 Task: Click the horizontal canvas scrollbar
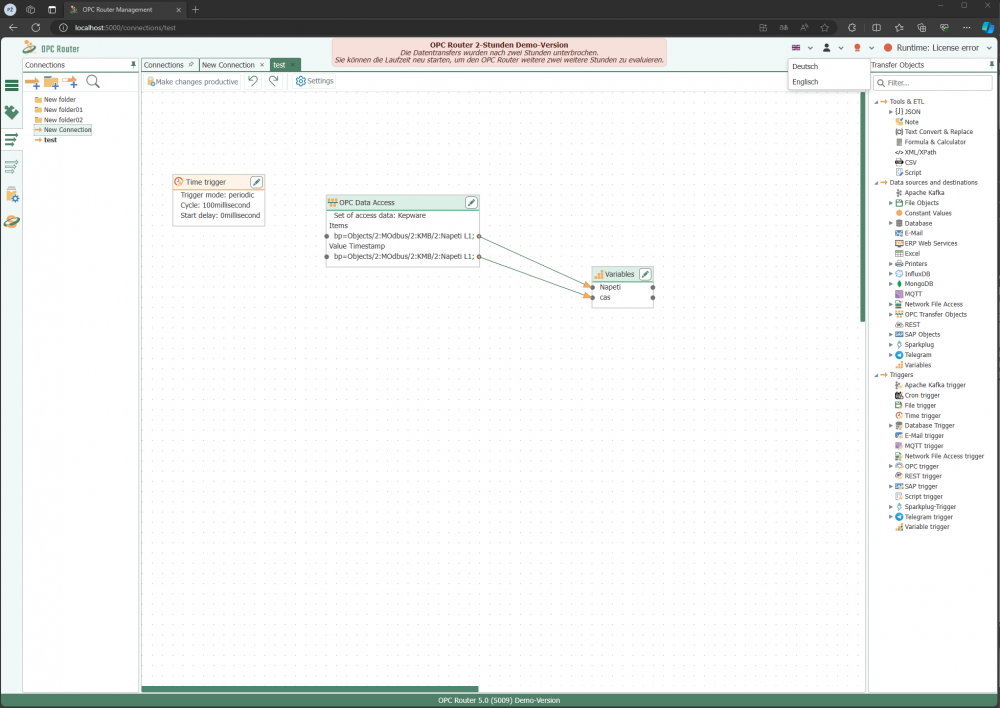click(x=310, y=689)
